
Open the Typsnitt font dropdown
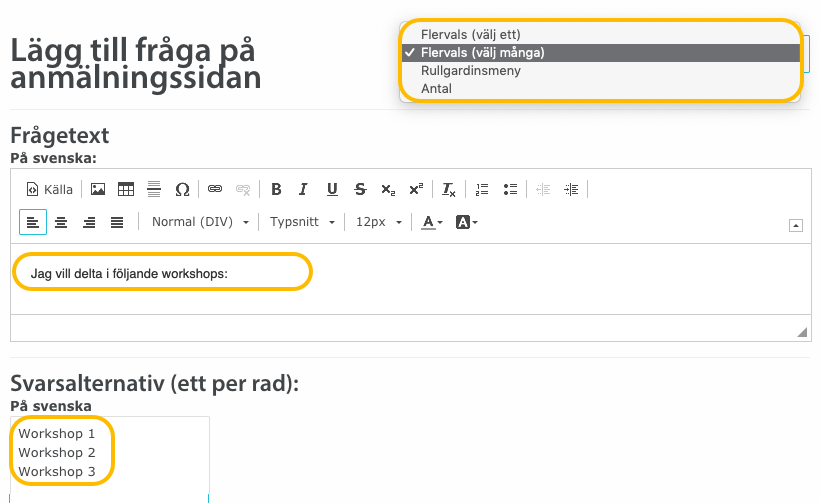point(300,222)
